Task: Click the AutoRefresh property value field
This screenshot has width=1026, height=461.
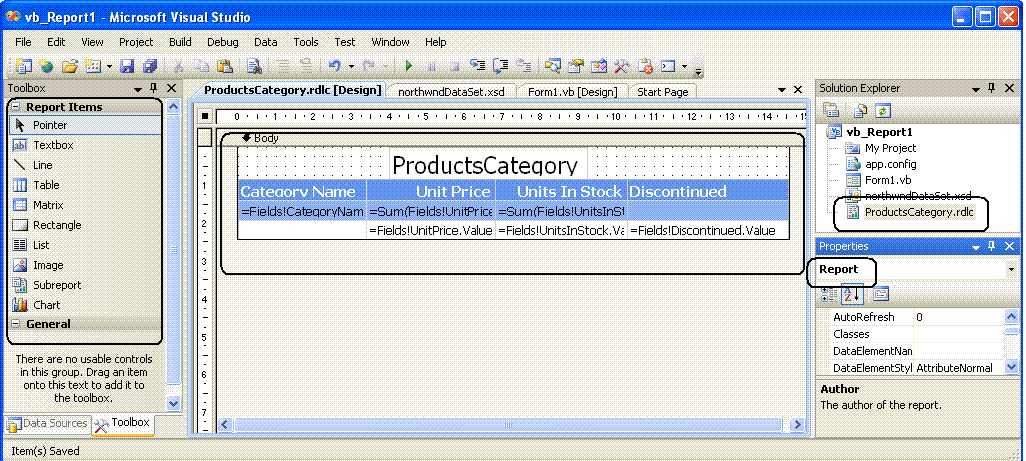Action: pos(957,317)
